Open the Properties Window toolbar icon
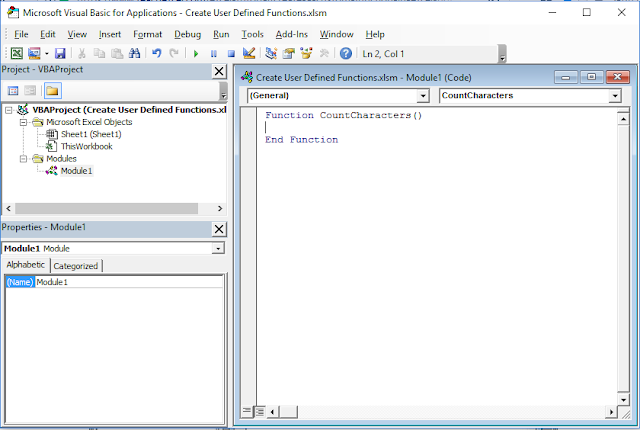Screen dimensions: 640x430 coord(289,53)
